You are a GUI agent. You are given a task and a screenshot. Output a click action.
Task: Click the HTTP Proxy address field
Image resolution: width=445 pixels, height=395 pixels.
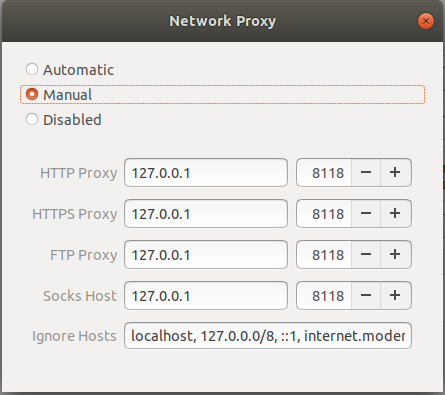coord(206,173)
